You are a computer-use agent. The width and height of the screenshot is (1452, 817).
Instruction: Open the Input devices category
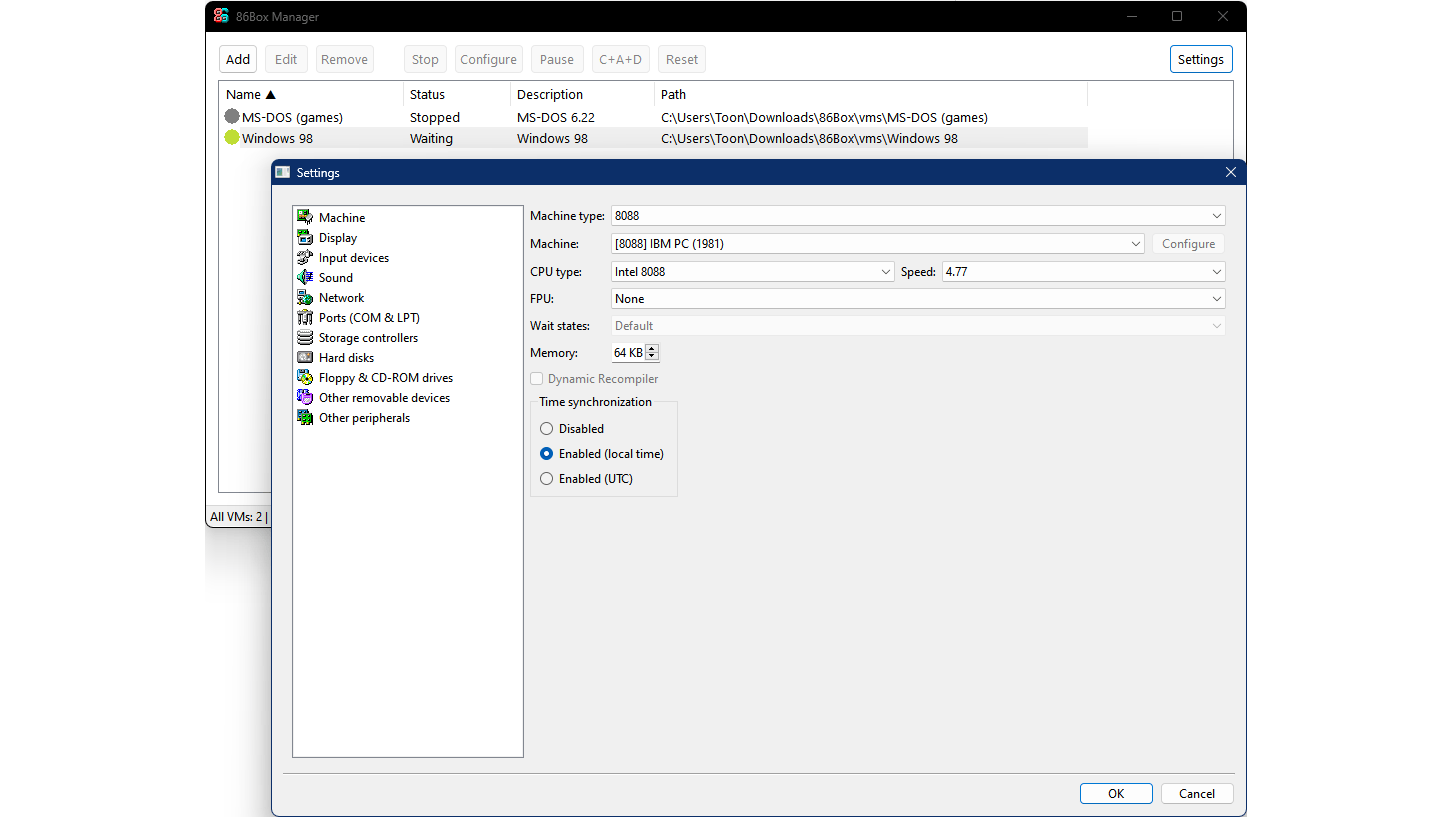click(354, 257)
